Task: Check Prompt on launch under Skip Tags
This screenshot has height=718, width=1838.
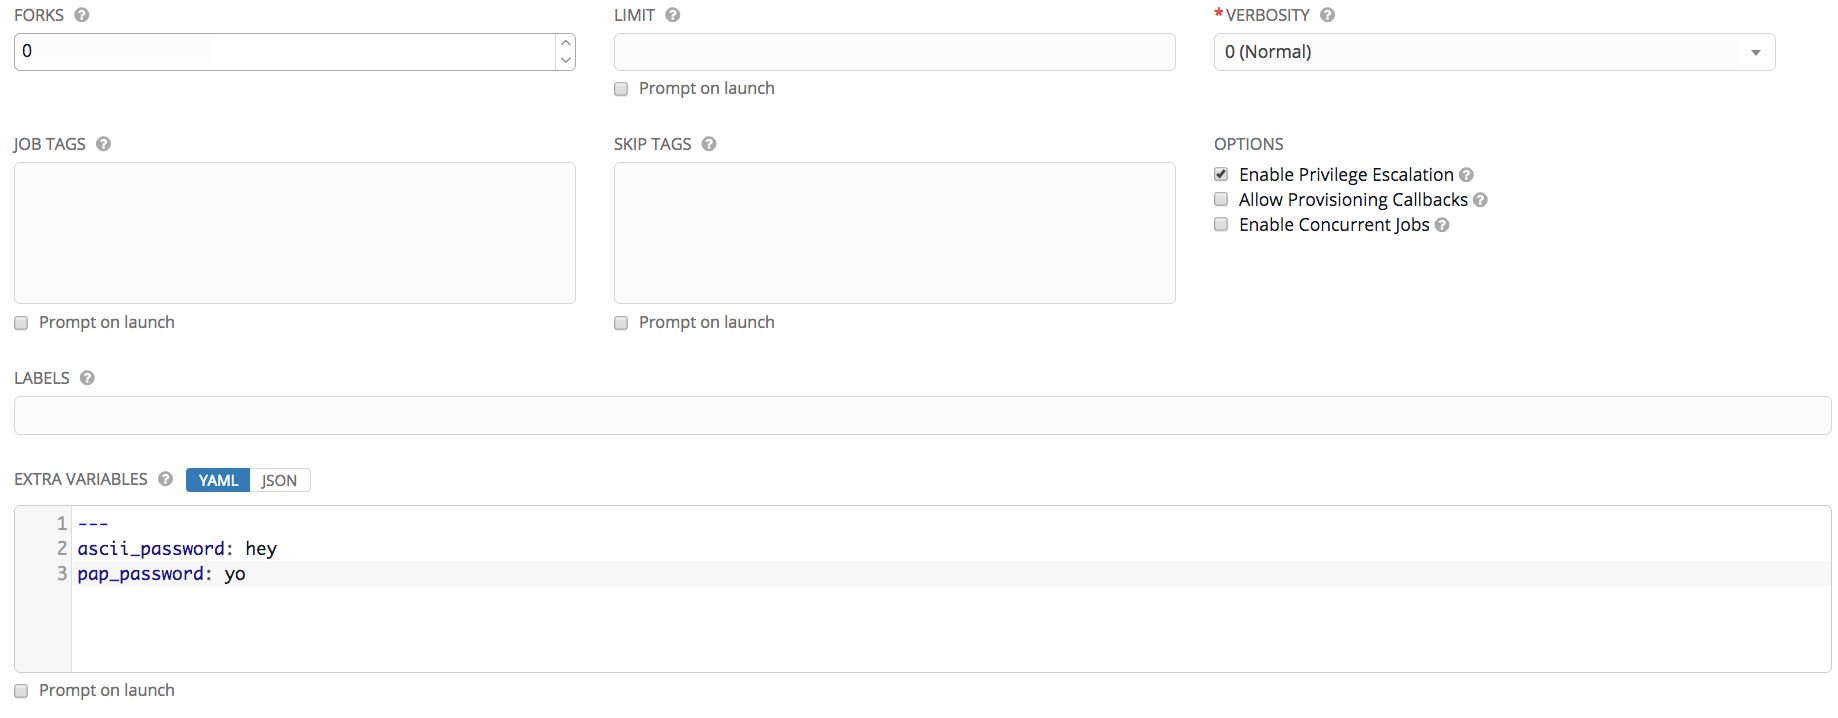Action: point(621,322)
